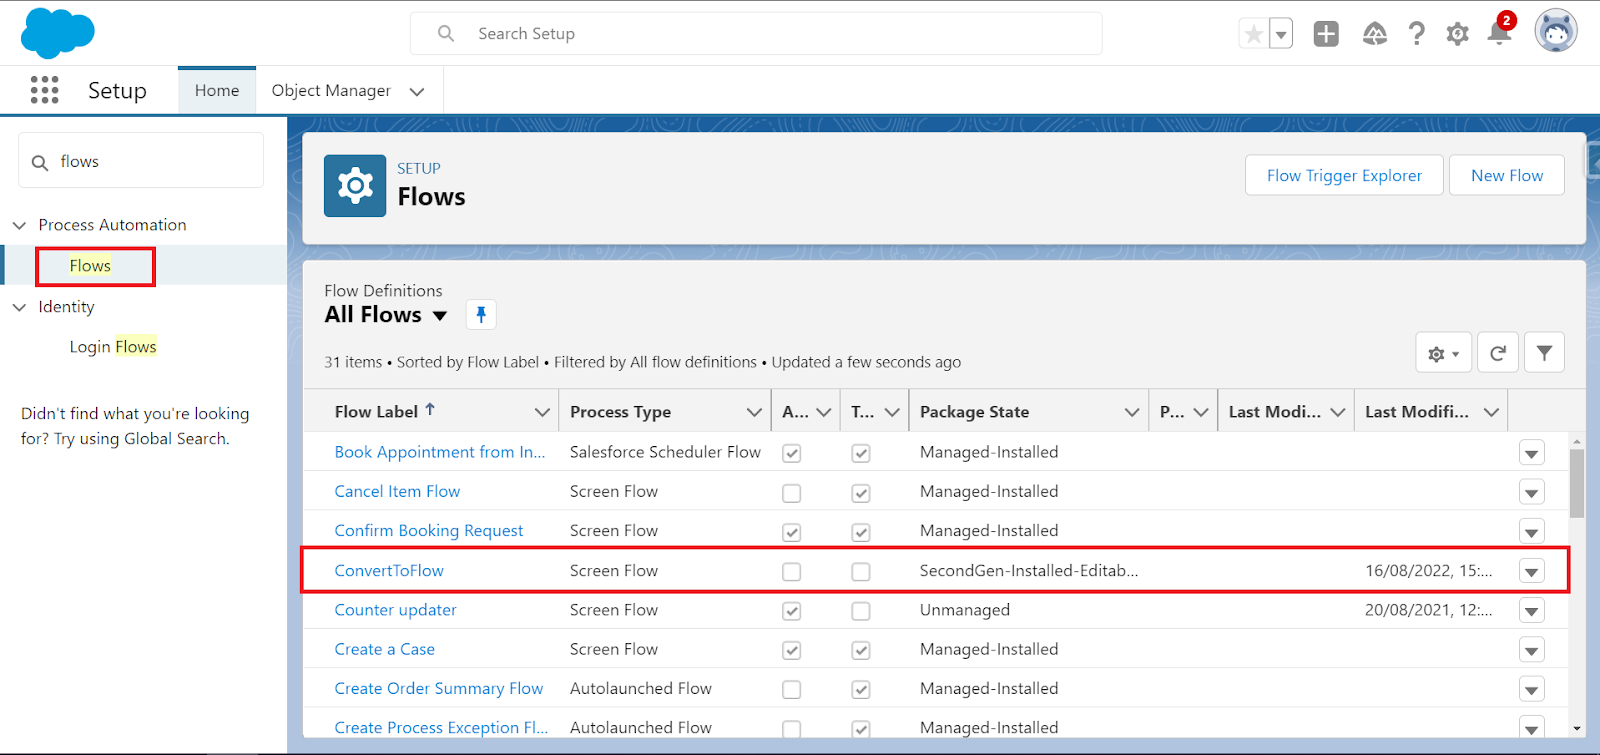1600x755 pixels.
Task: Sort by Flow Label ascending arrow
Action: pyautogui.click(x=430, y=410)
